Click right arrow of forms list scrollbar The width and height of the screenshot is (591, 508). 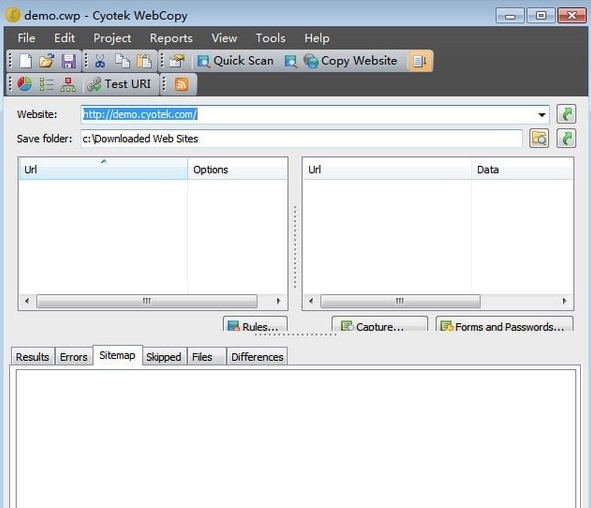tap(564, 301)
